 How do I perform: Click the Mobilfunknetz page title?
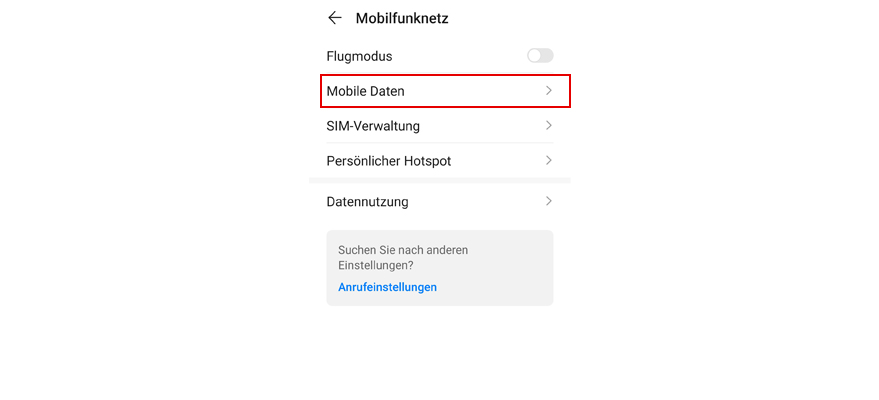coord(402,18)
